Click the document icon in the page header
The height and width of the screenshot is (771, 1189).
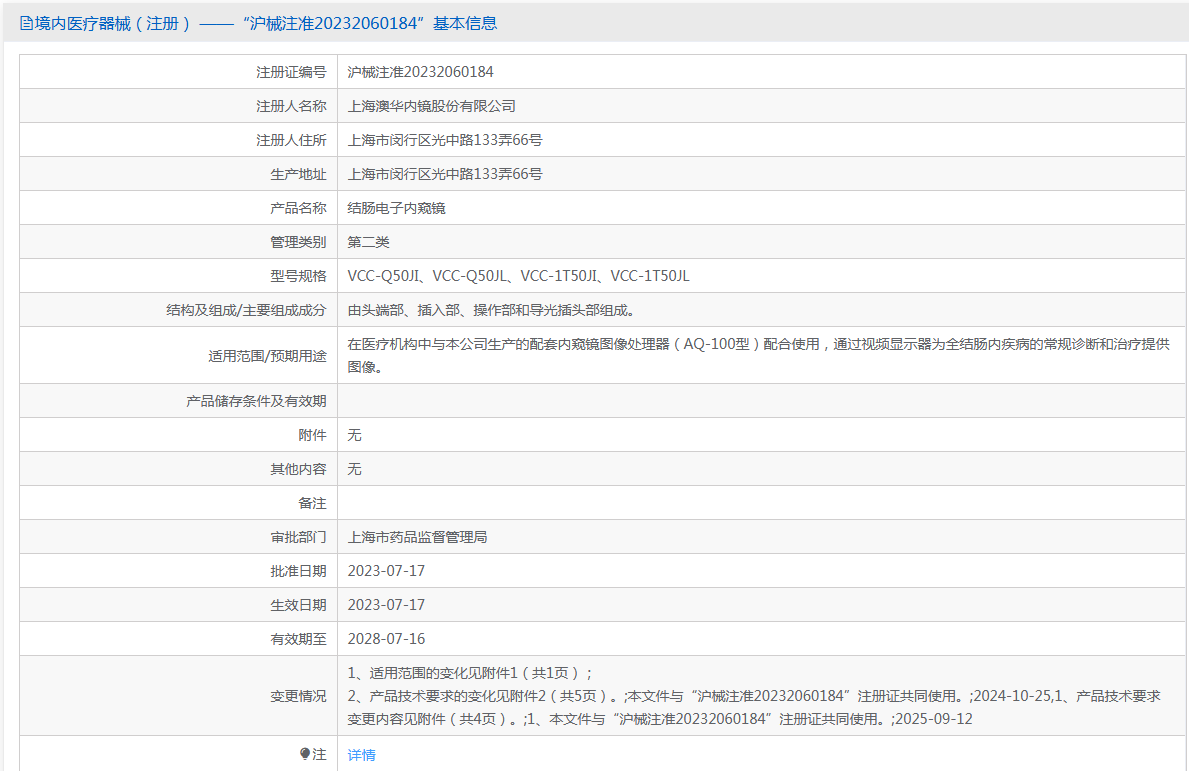pos(27,24)
